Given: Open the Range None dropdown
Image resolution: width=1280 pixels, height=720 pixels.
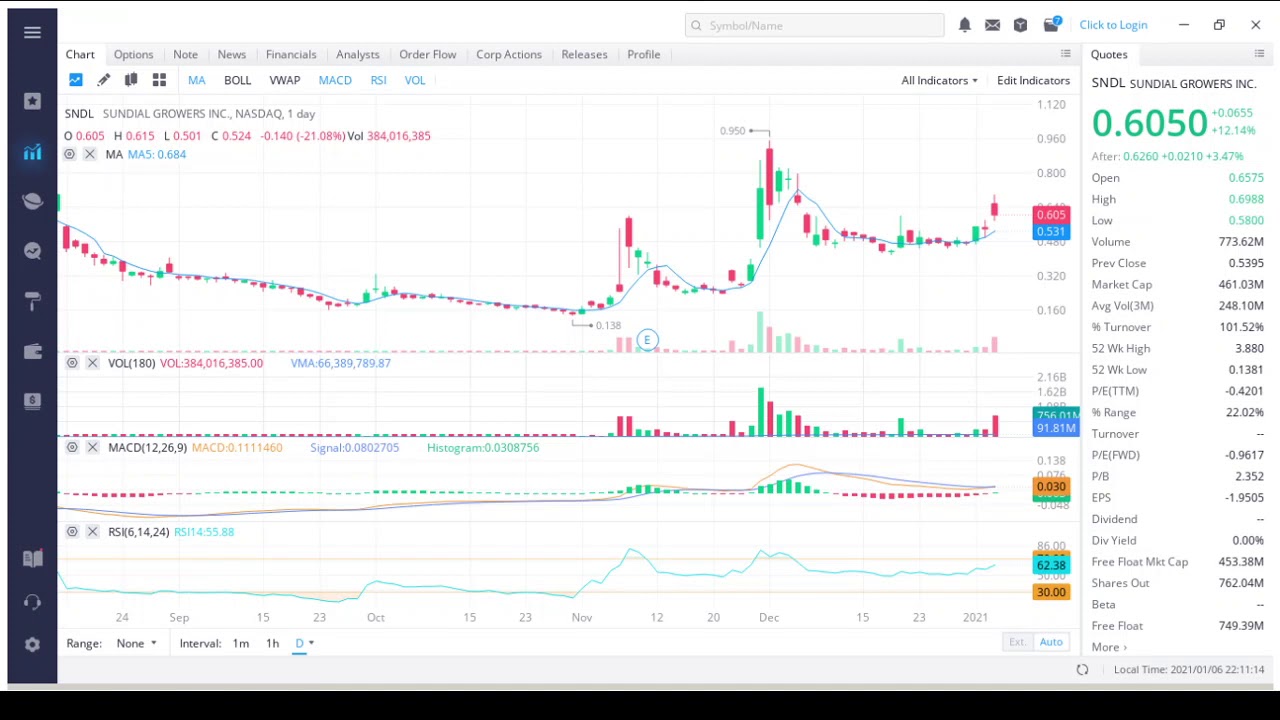Looking at the screenshot, I should pyautogui.click(x=136, y=643).
